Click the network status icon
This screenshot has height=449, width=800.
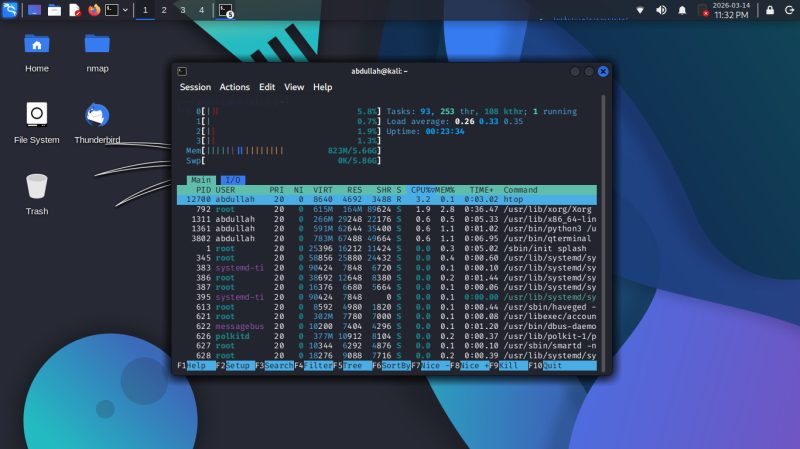[640, 10]
